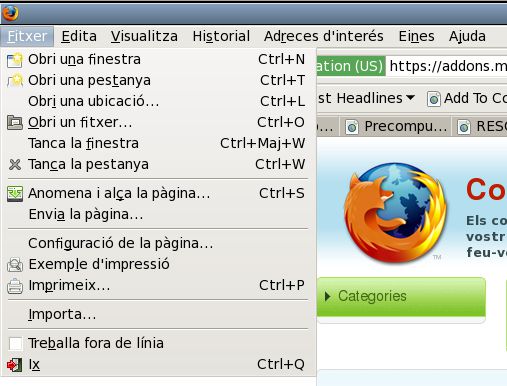507x386 pixels.
Task: Click the URL field showing https://addons.m...
Action: [447, 66]
